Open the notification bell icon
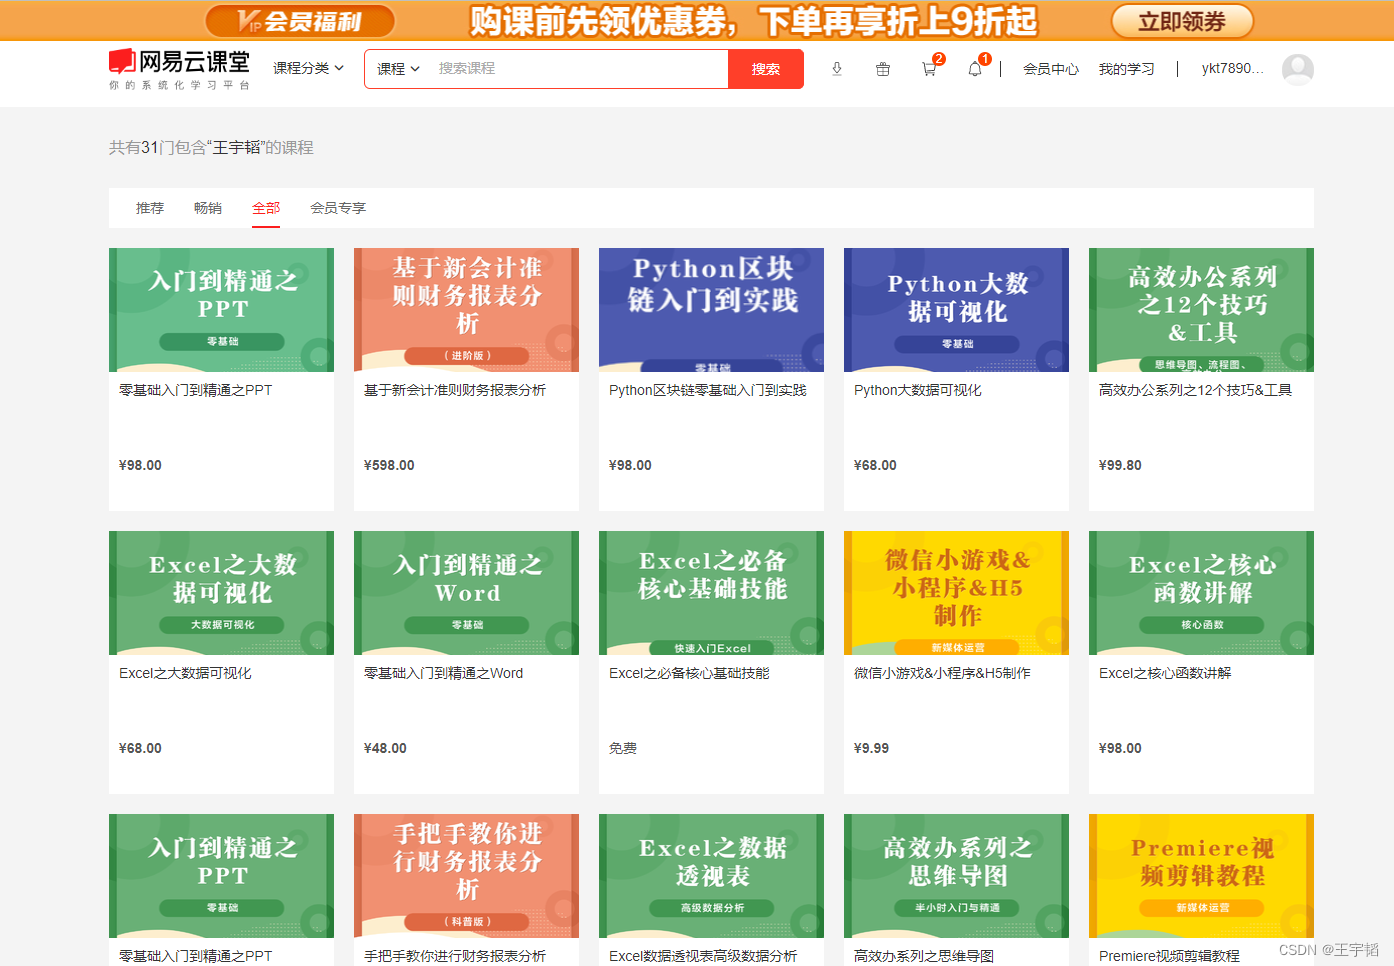1394x966 pixels. [975, 69]
